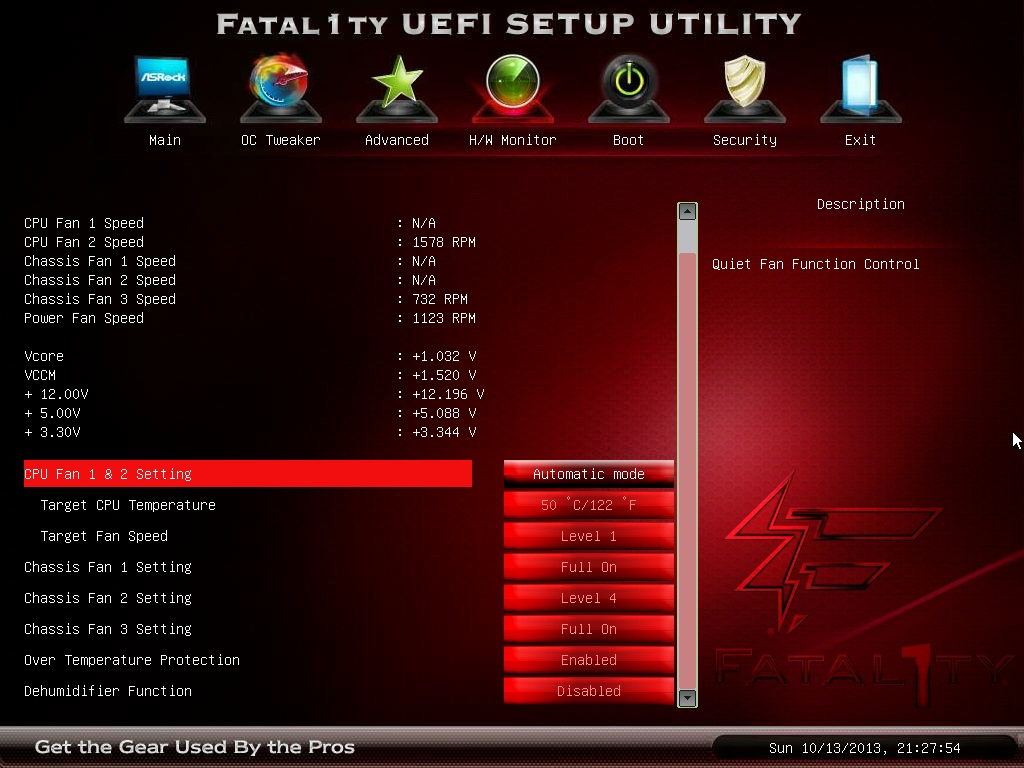This screenshot has width=1024, height=768.
Task: Change Chassis Fan 2 Setting Level 4 value
Action: [588, 598]
